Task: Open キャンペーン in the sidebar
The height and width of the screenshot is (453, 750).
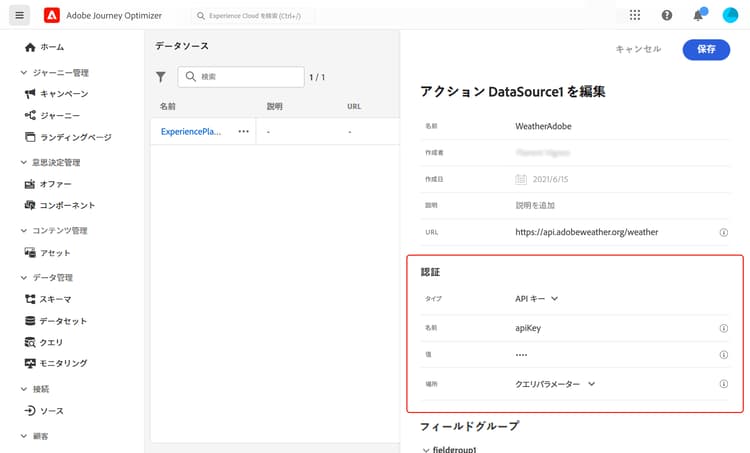Action: click(56, 94)
